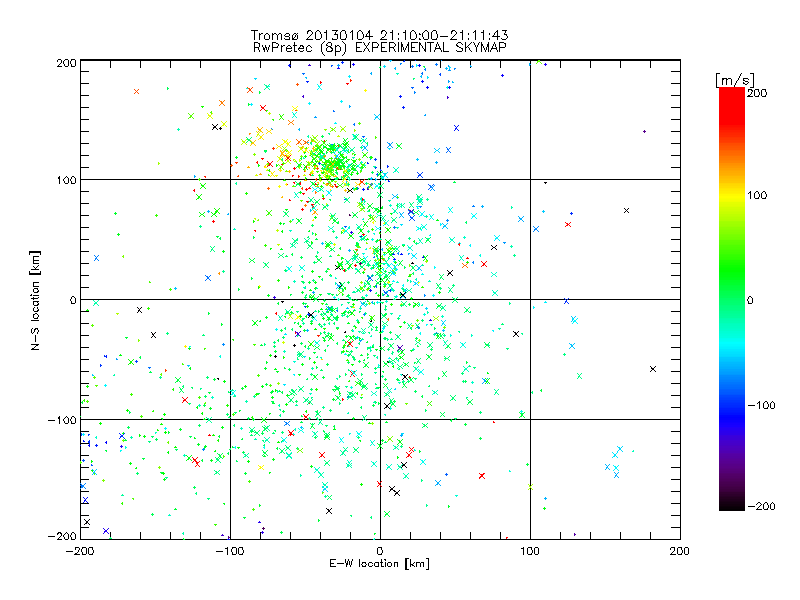Click the x-axis tick label '-200'
The width and height of the screenshot is (800, 600).
80,551
